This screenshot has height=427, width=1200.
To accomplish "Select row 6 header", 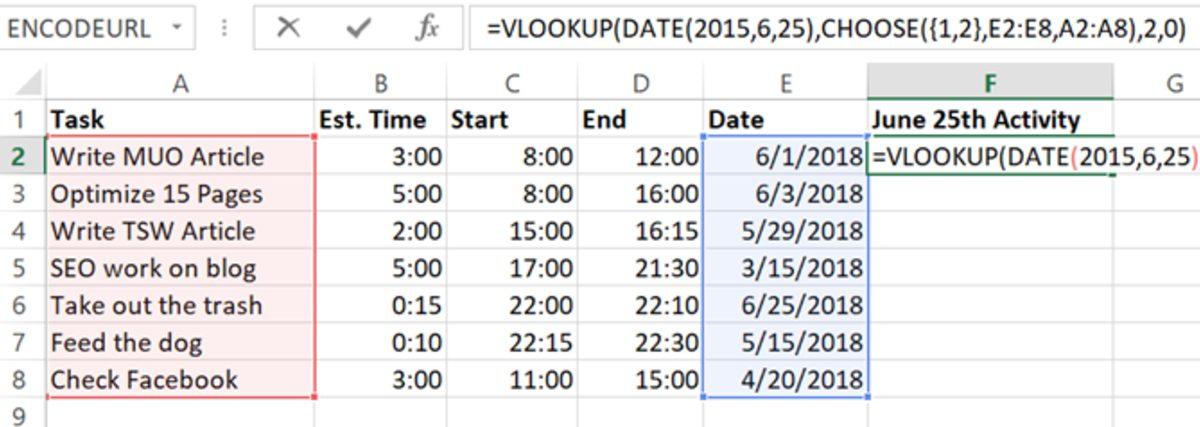I will (20, 305).
